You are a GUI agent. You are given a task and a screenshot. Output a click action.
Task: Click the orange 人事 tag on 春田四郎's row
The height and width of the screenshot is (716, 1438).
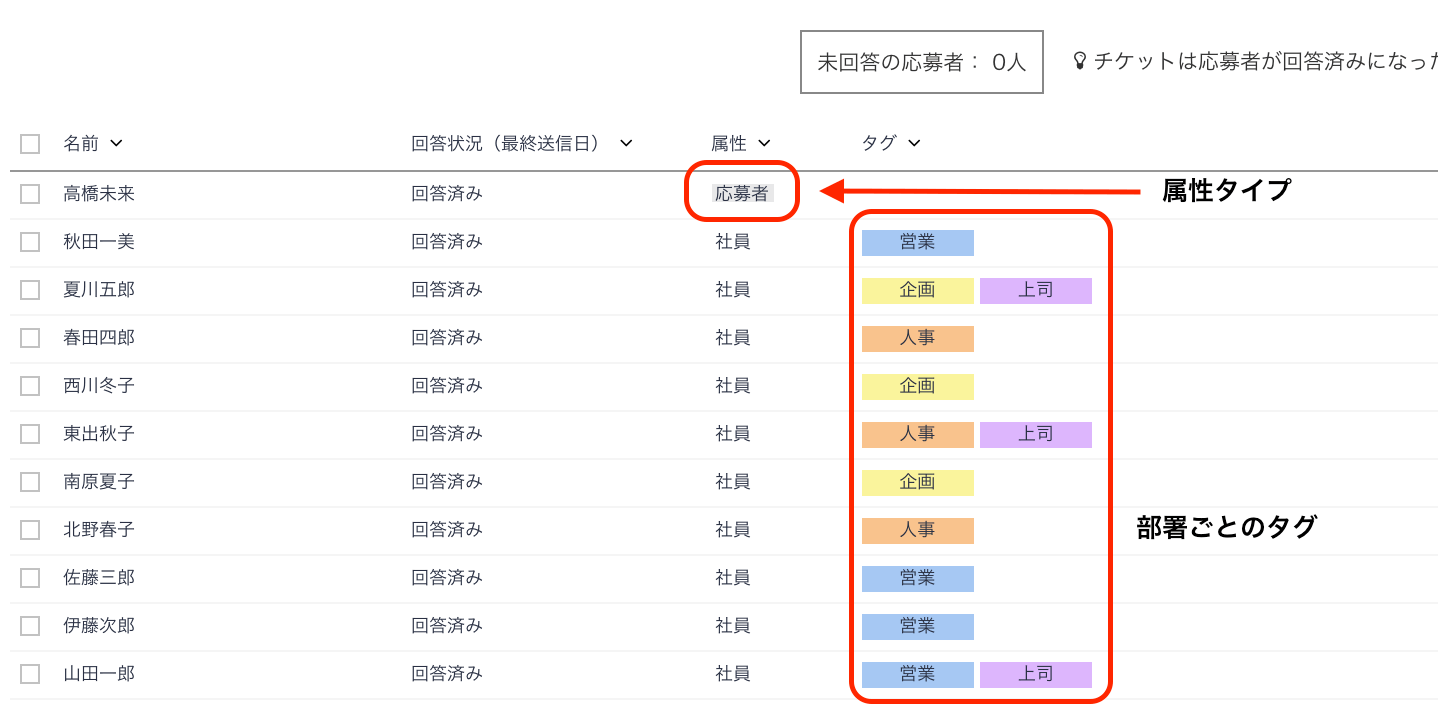917,338
